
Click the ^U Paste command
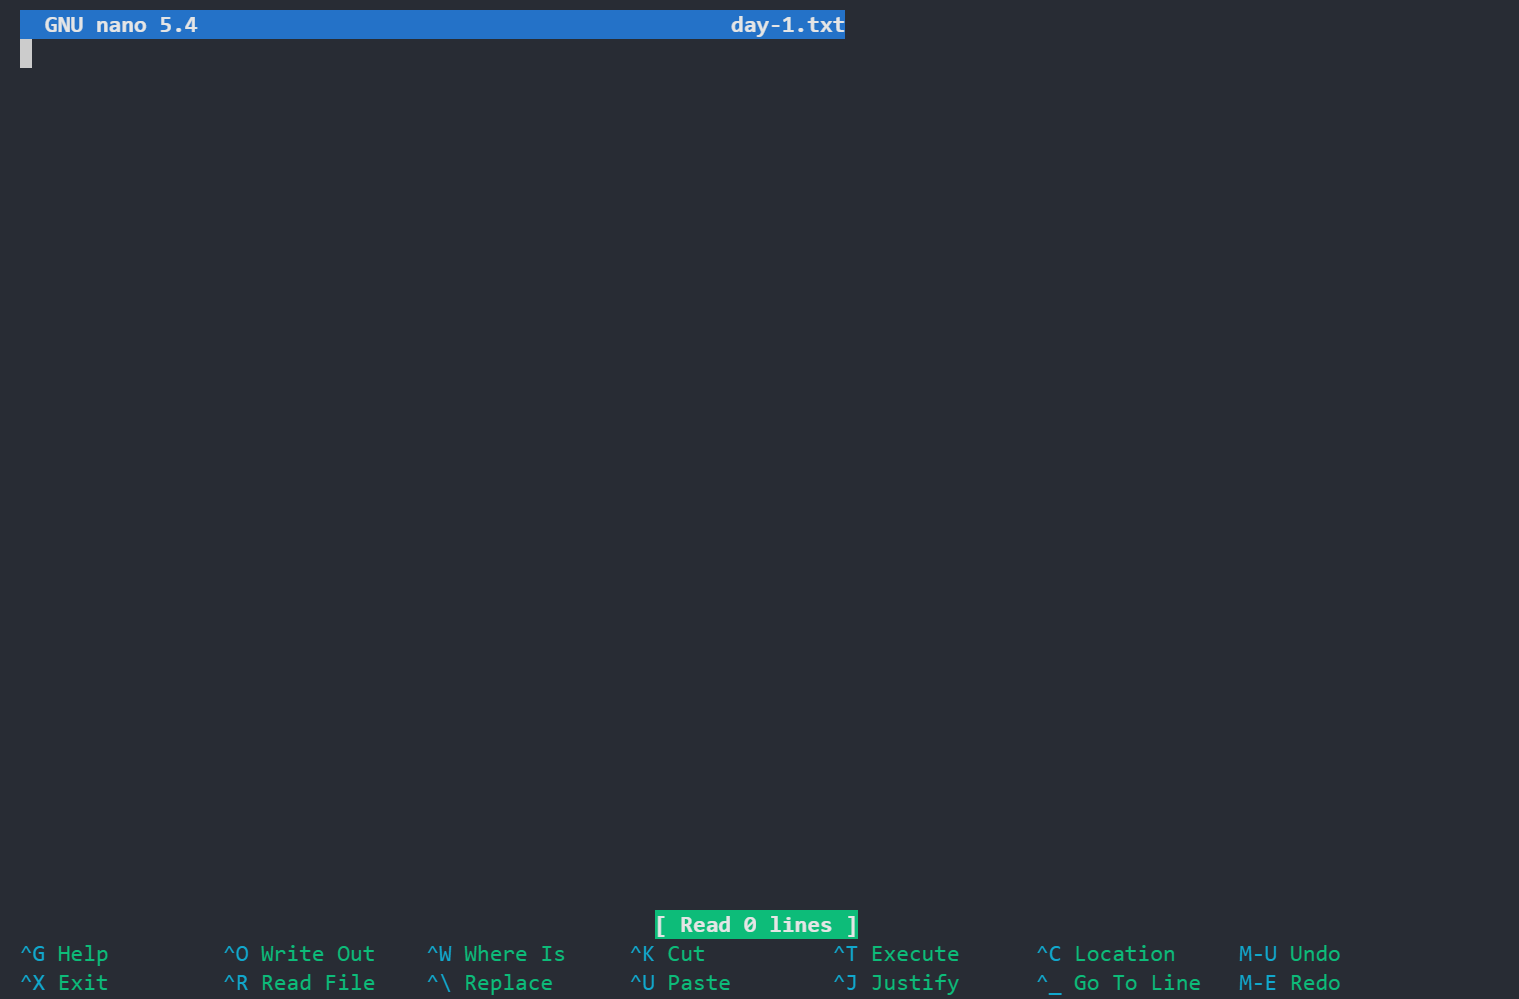680,983
